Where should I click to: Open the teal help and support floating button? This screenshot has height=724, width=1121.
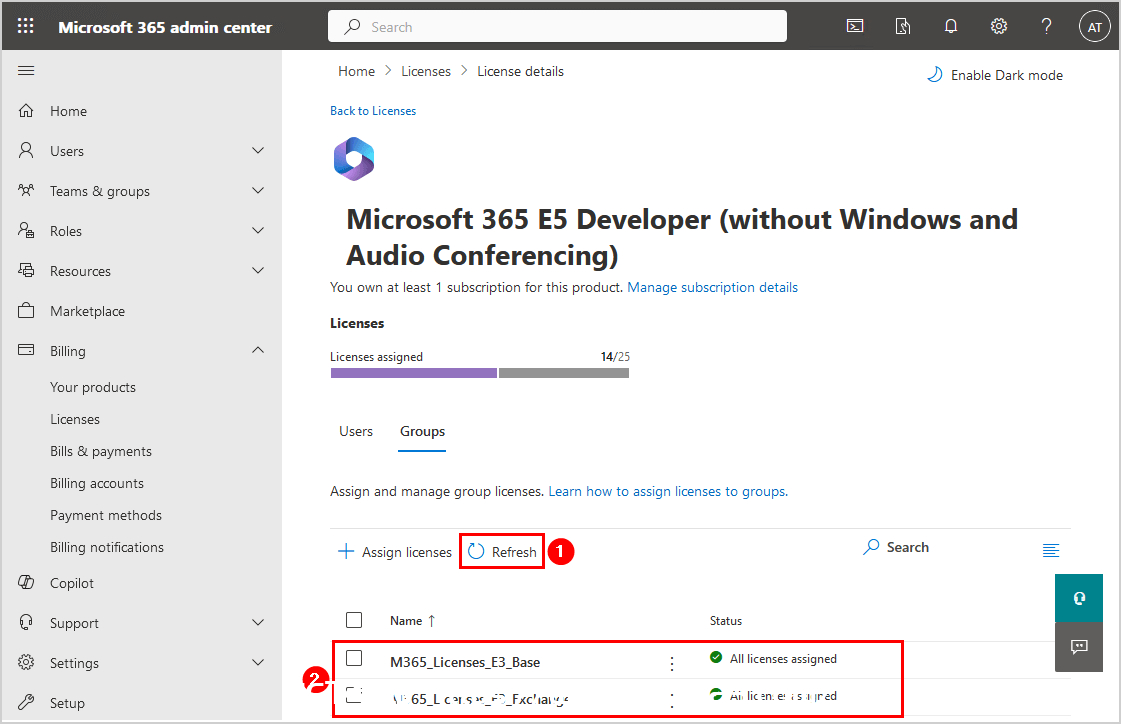click(1079, 598)
